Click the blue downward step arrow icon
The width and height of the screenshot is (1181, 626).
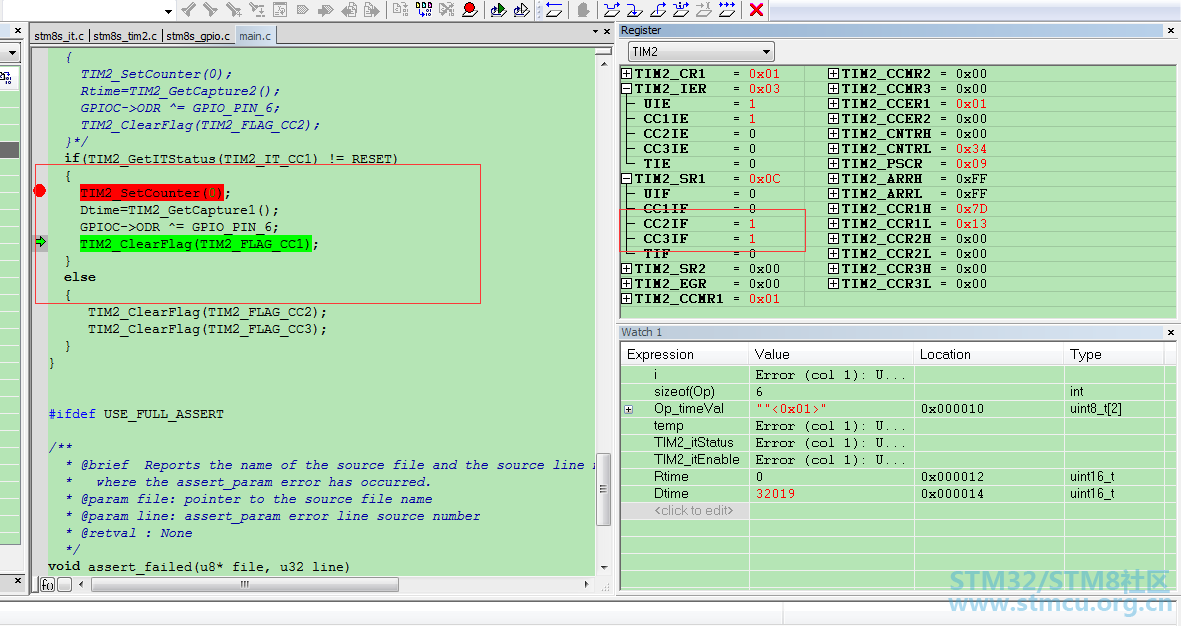tap(635, 9)
